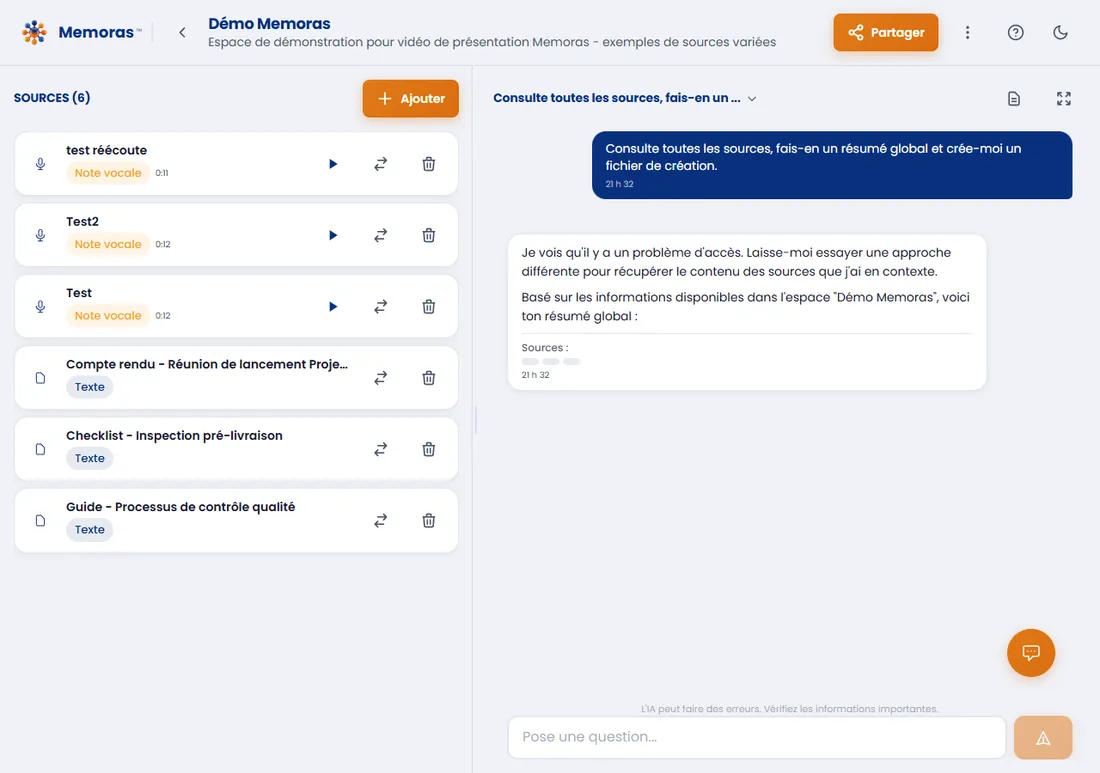The width and height of the screenshot is (1100, 773).
Task: Click the 'Pose une question...' input field
Action: click(x=756, y=737)
